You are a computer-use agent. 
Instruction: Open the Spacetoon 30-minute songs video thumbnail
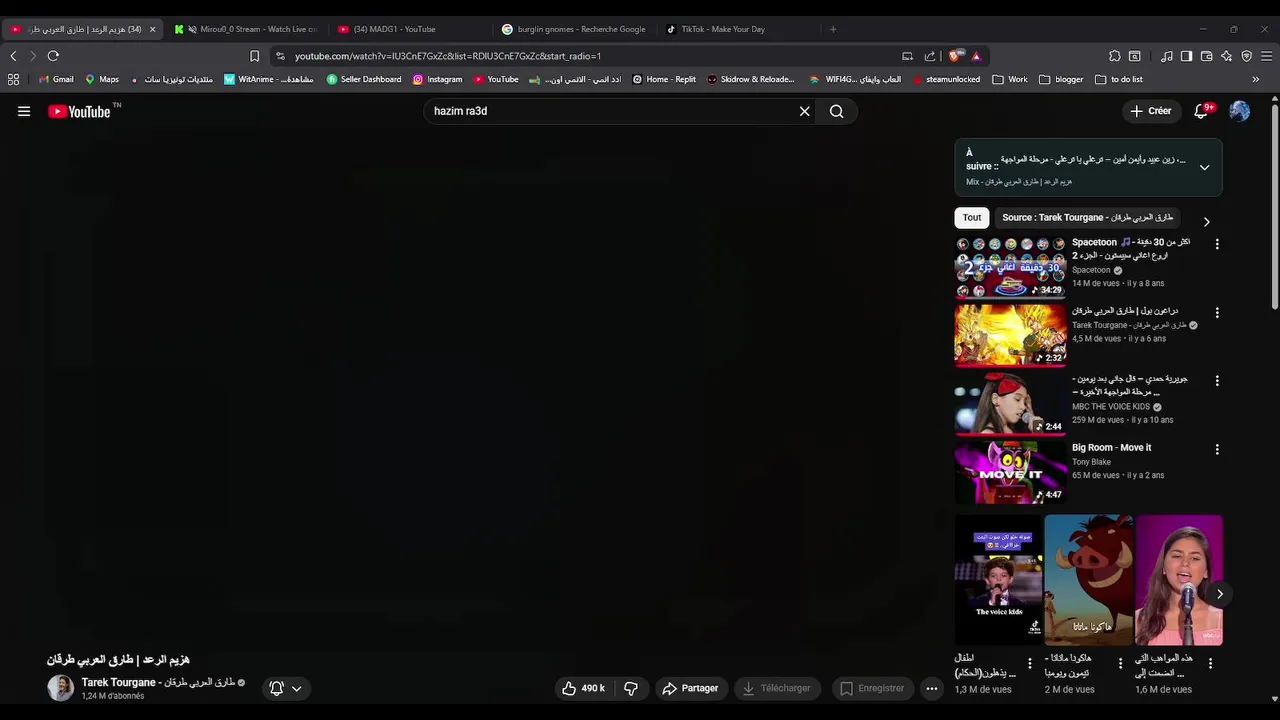pyautogui.click(x=1009, y=267)
